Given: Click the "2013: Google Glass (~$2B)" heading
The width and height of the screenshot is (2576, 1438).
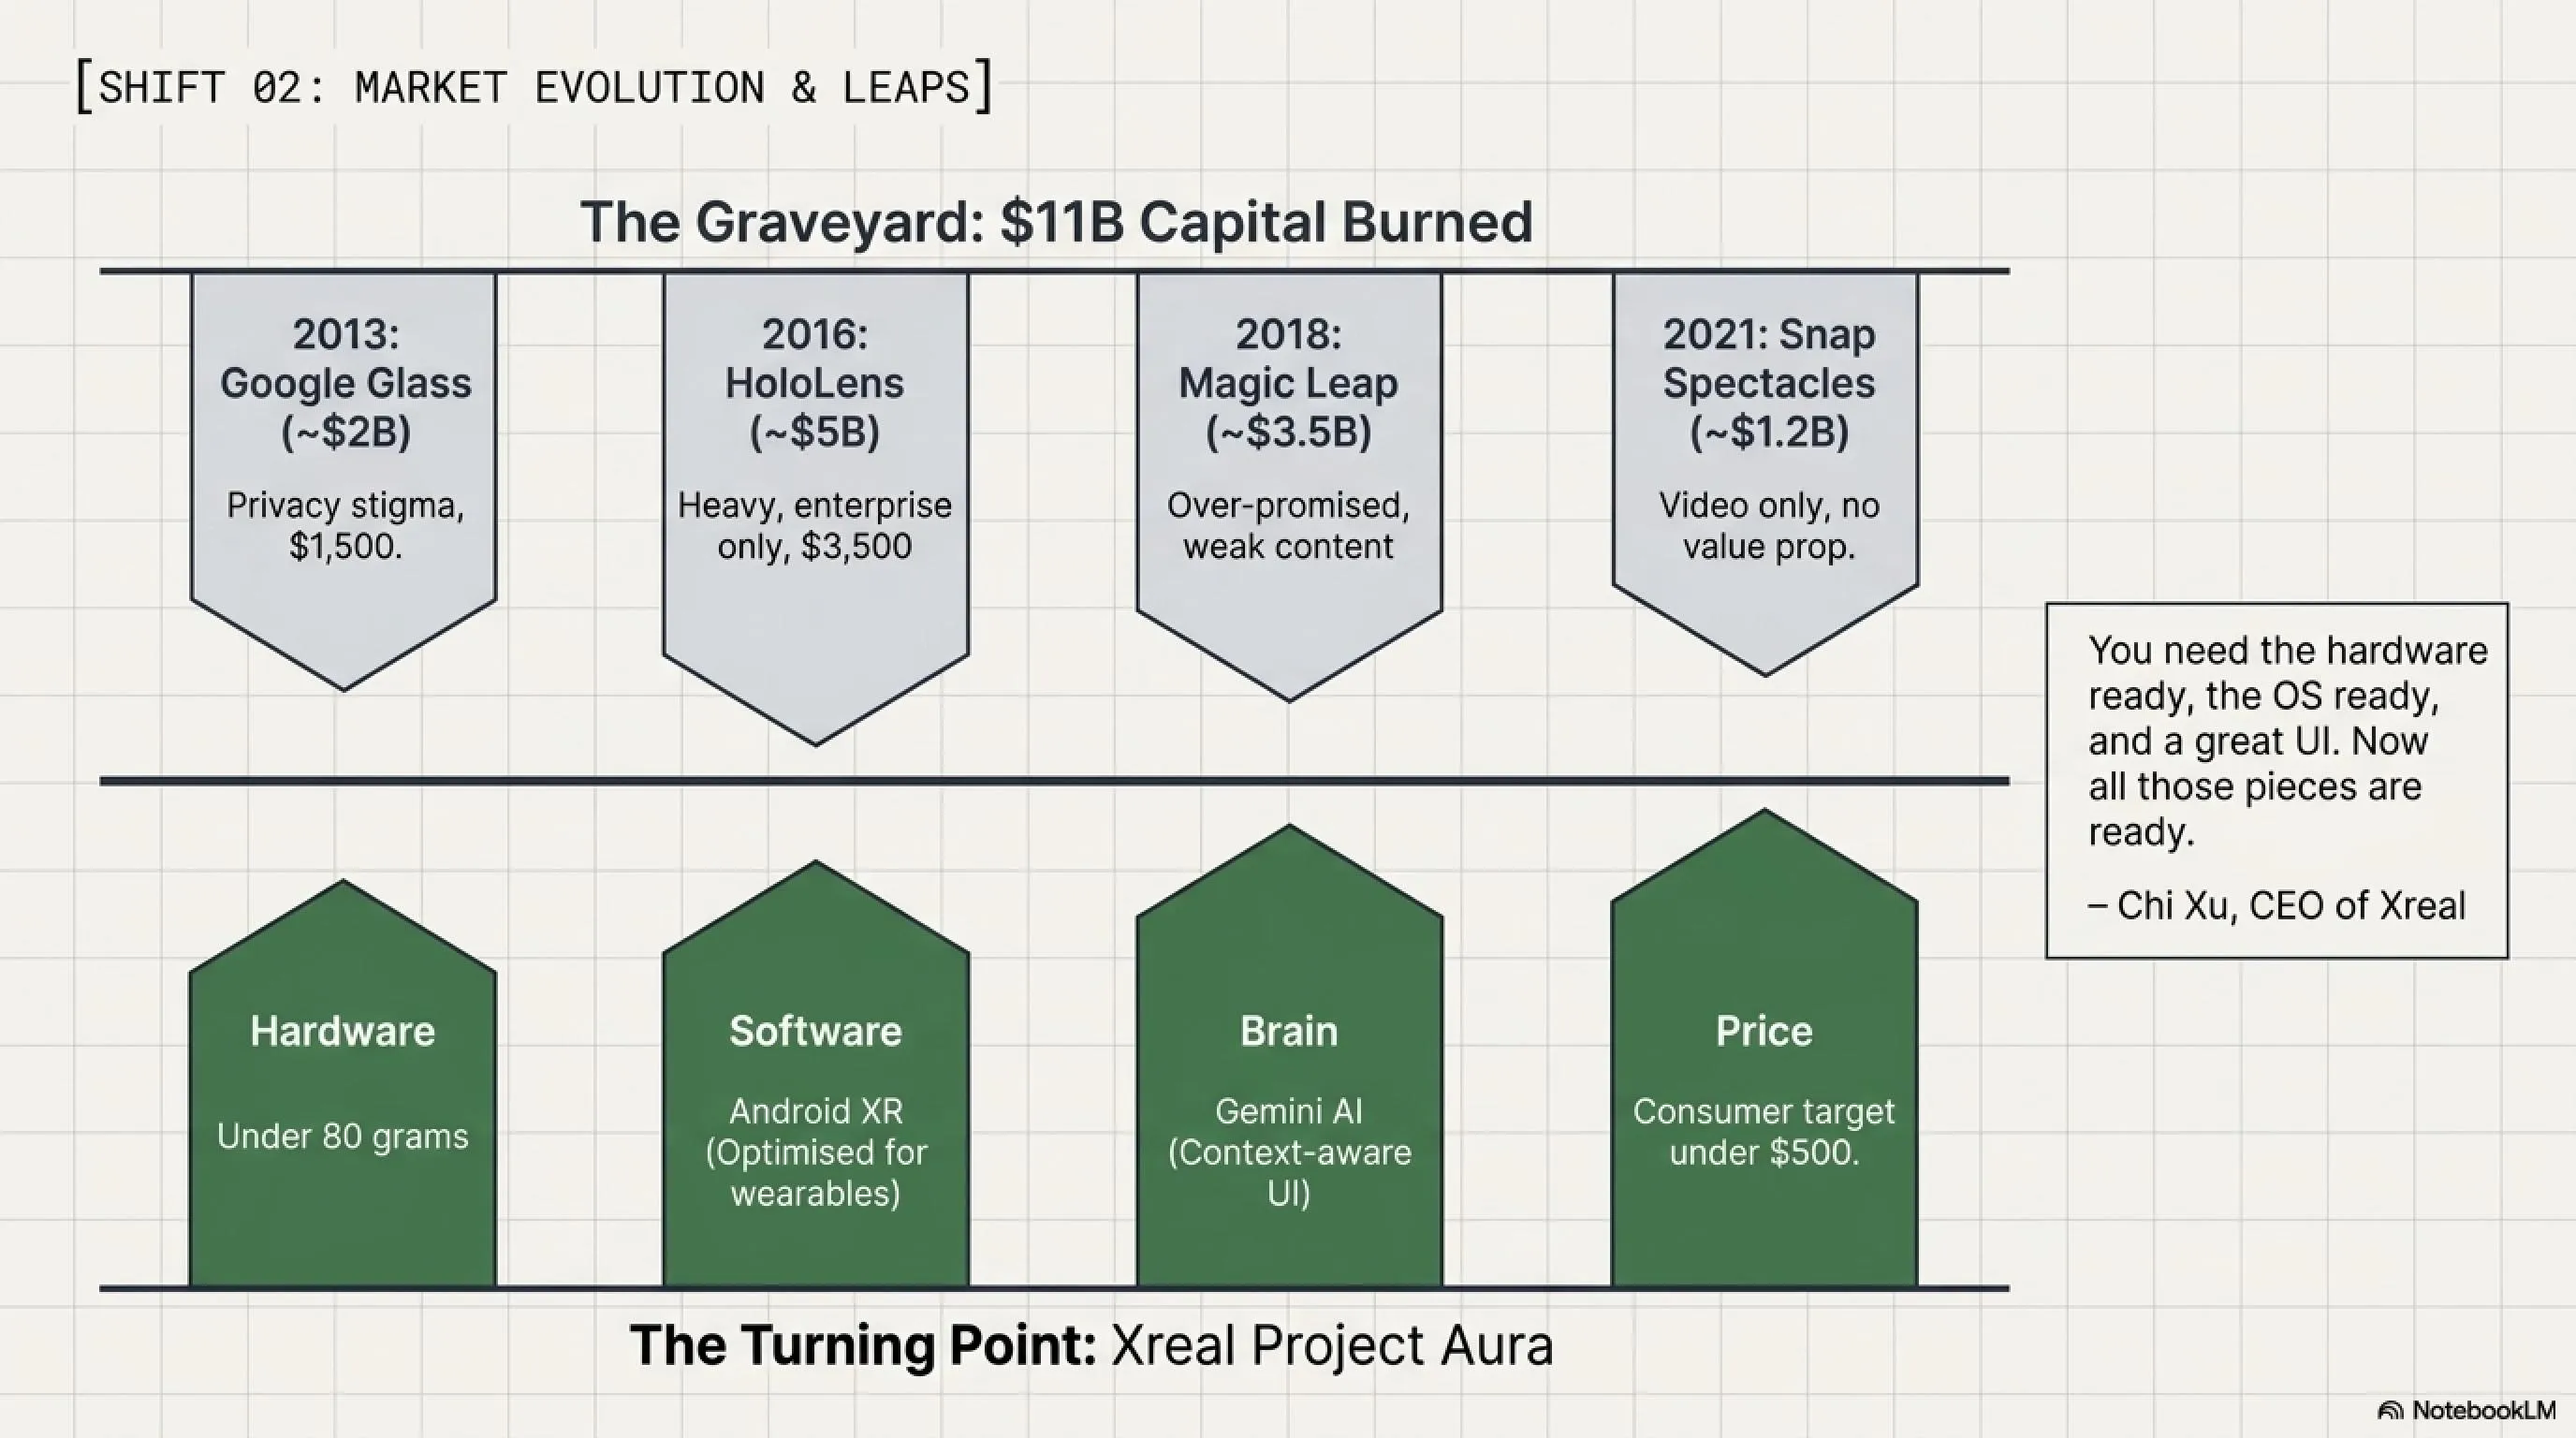Looking at the screenshot, I should tap(345, 383).
